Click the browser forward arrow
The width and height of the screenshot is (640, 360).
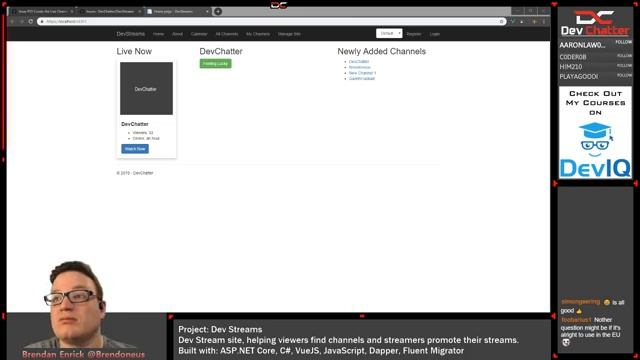pyautogui.click(x=22, y=21)
